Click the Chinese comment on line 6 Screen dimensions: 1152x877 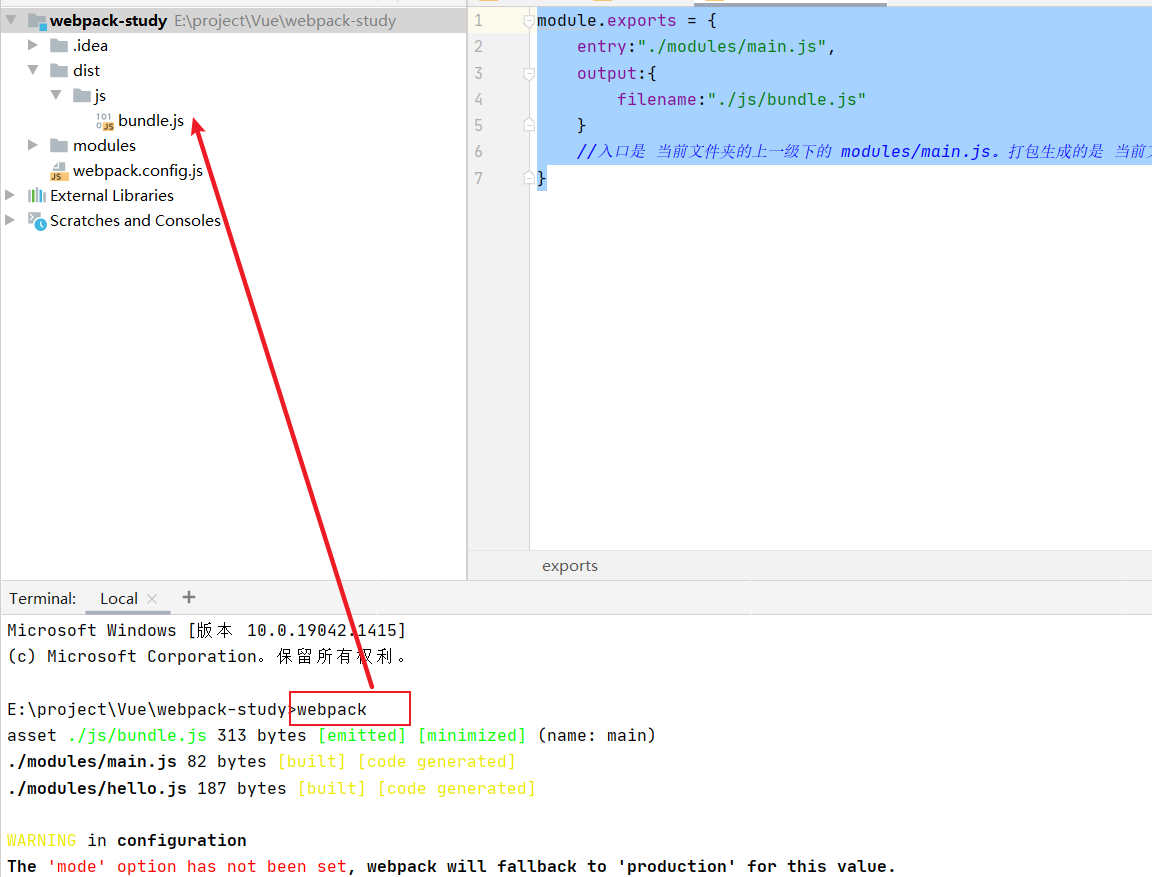(863, 151)
